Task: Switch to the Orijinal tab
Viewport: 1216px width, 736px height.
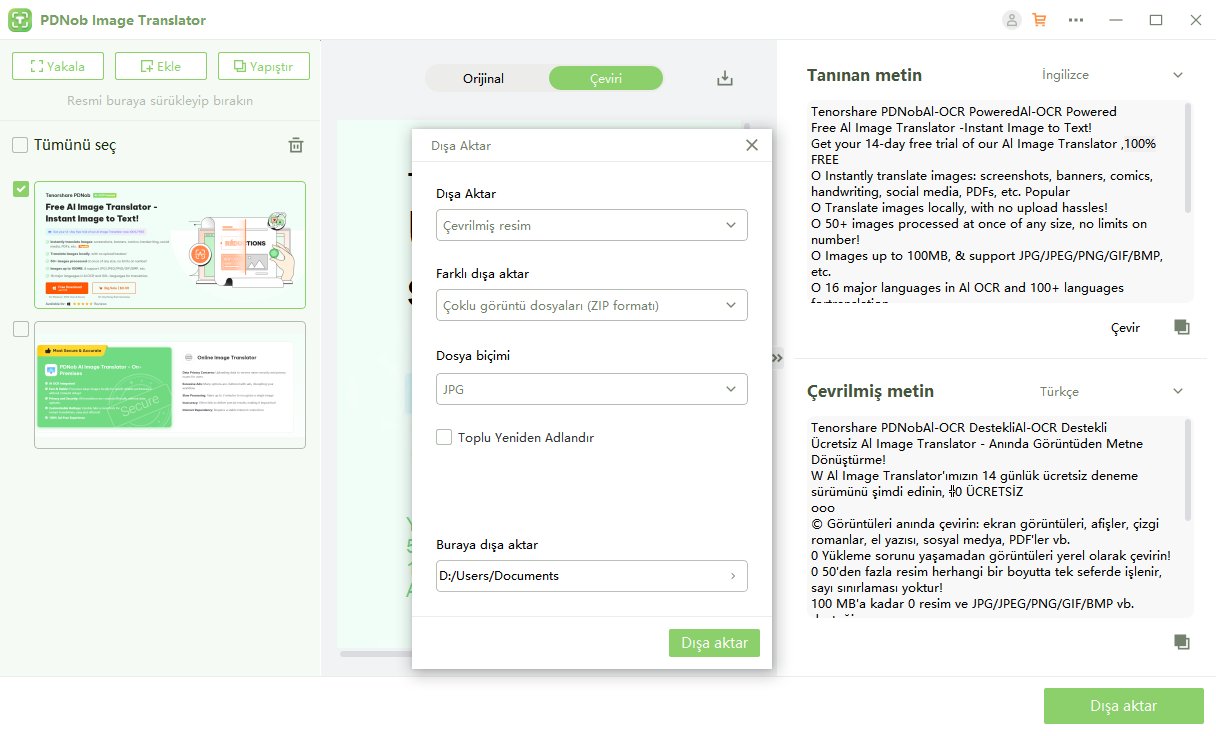Action: point(484,79)
